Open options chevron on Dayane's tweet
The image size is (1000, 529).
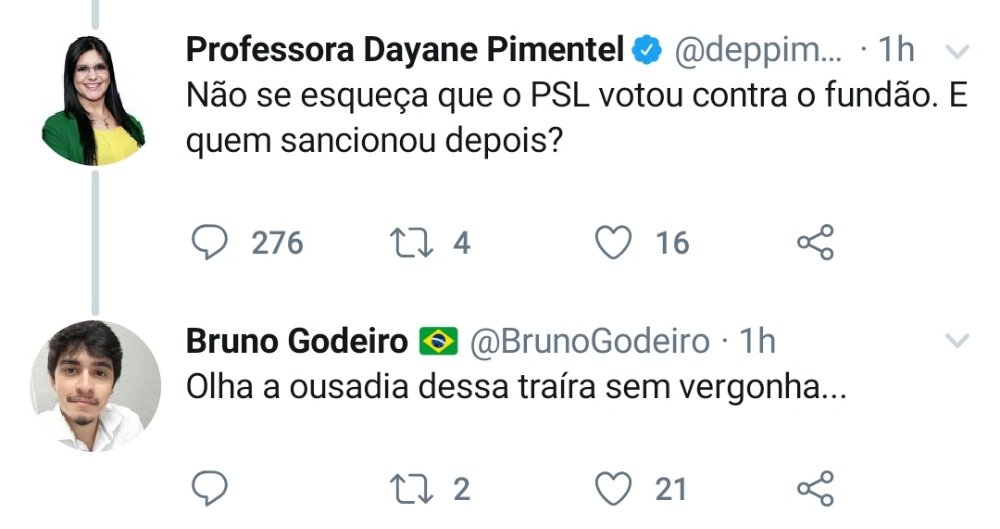[957, 52]
